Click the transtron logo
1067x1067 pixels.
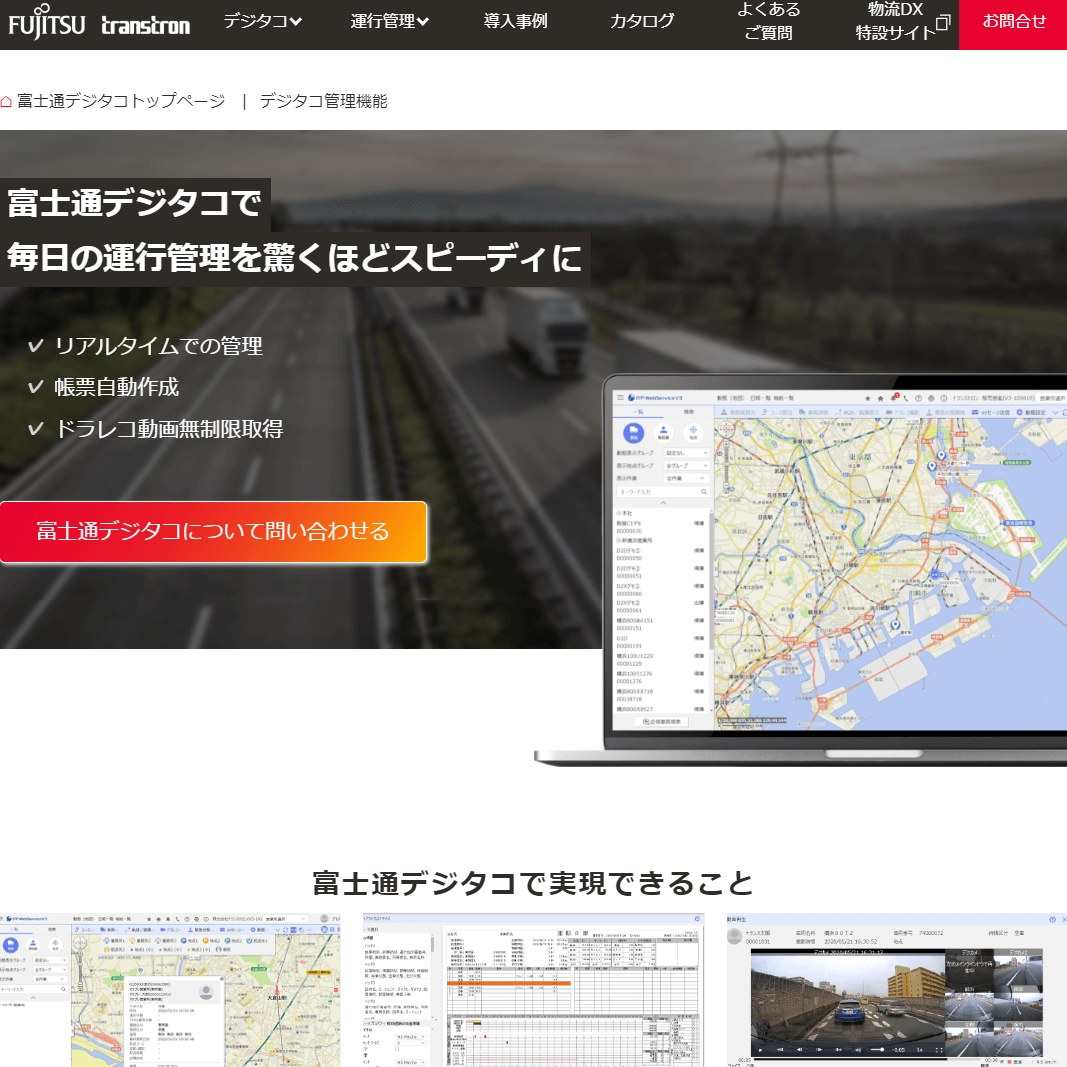(146, 25)
